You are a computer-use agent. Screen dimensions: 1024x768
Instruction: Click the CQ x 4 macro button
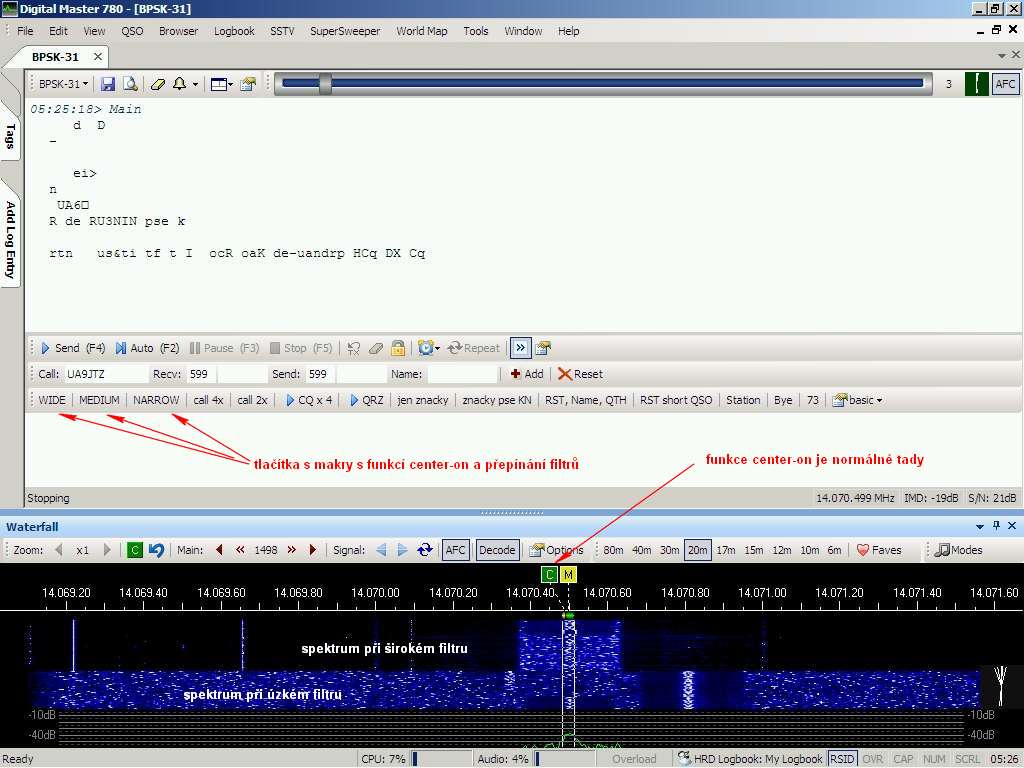pyautogui.click(x=309, y=400)
